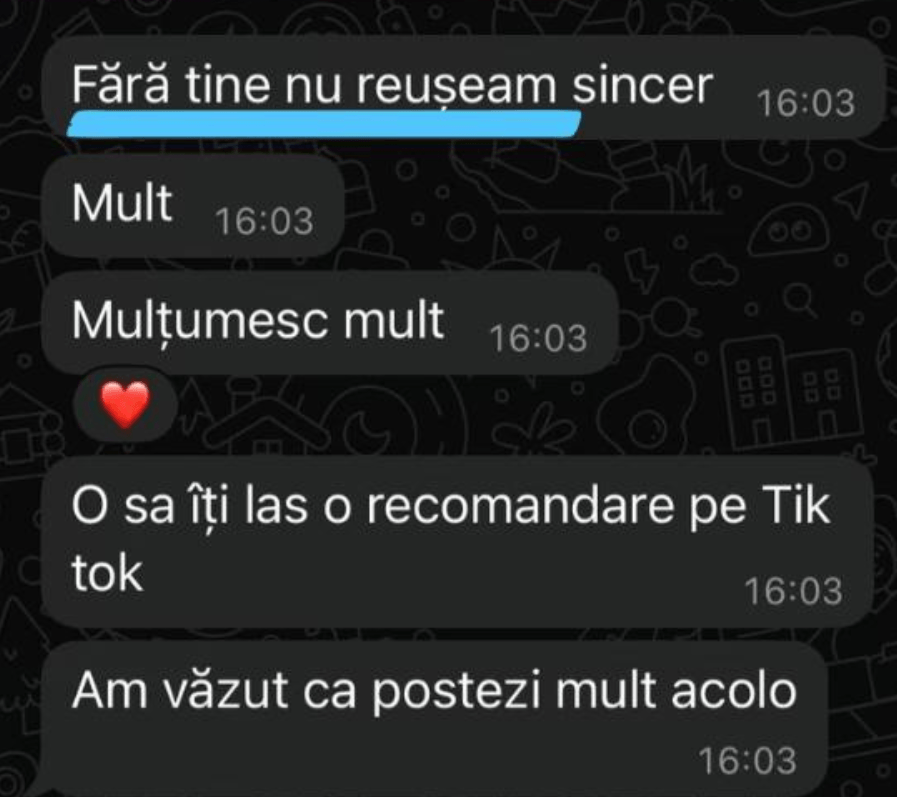The width and height of the screenshot is (897, 797).
Task: Click the timestamp in the Tik tok message
Action: (793, 590)
